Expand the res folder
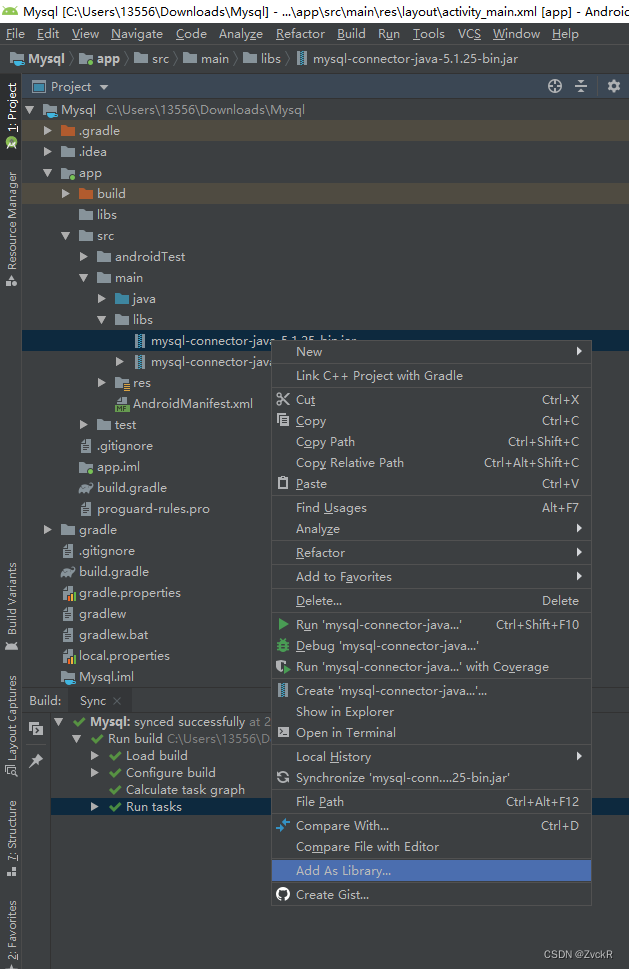The height and width of the screenshot is (969, 629). pos(101,383)
